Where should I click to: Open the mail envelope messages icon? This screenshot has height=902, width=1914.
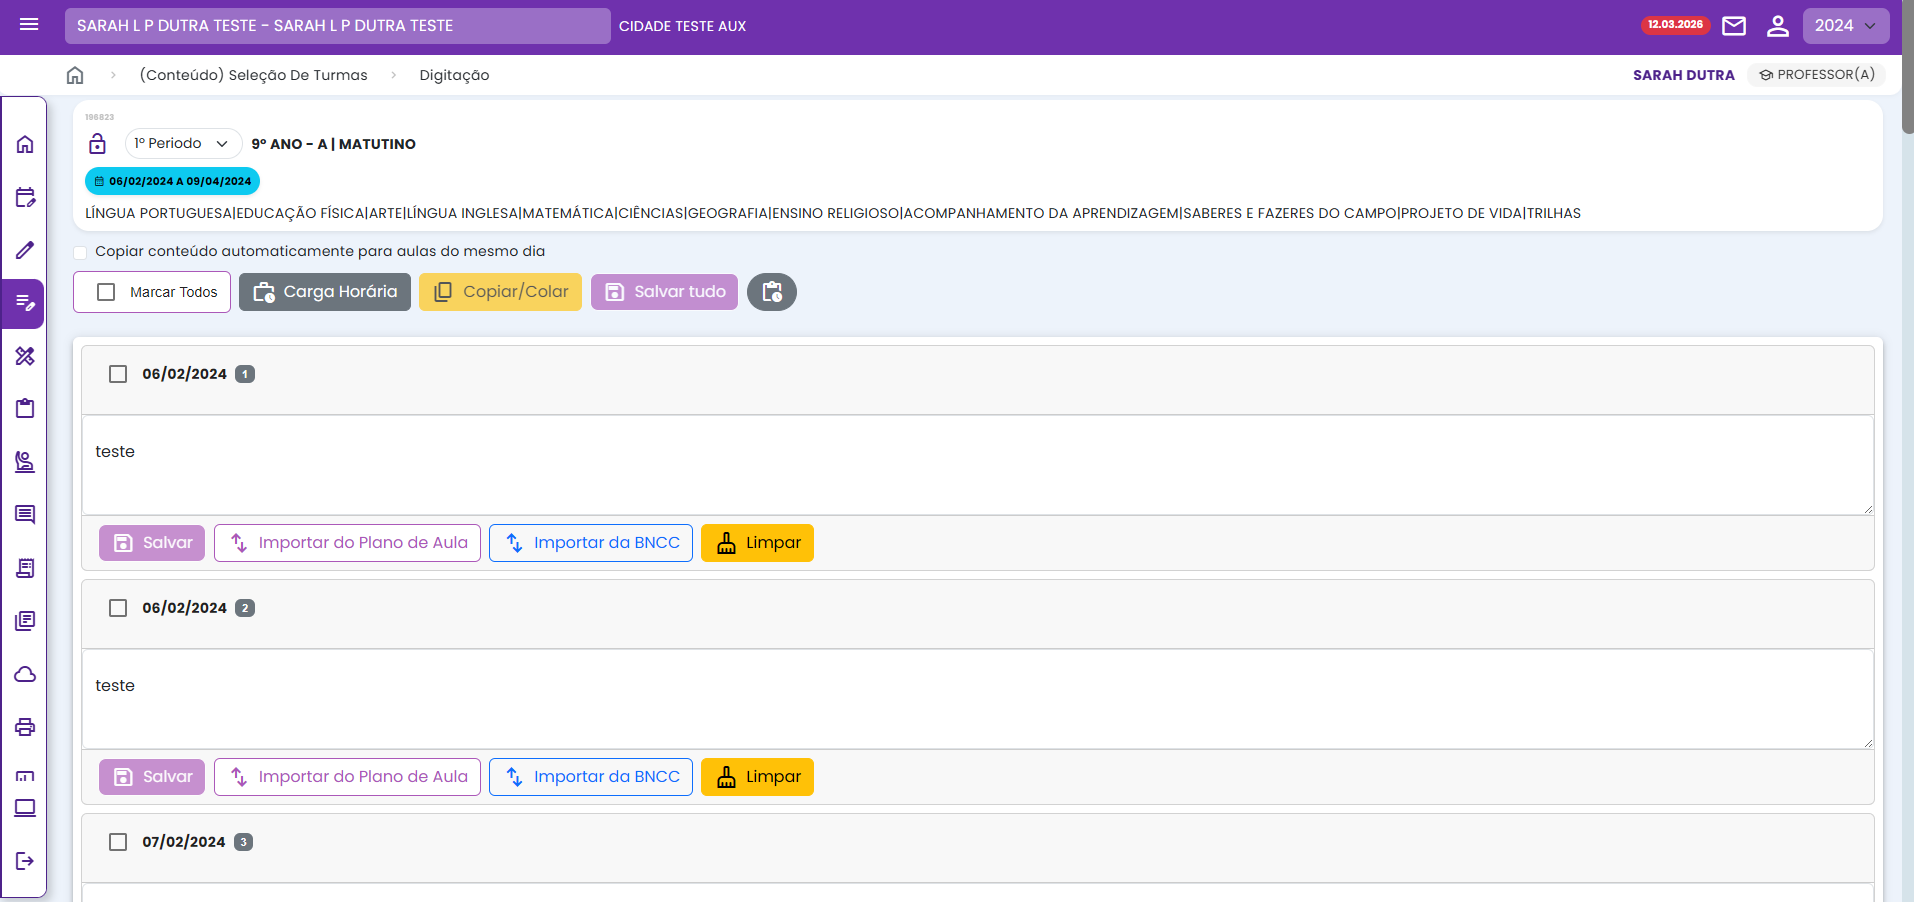[1734, 26]
